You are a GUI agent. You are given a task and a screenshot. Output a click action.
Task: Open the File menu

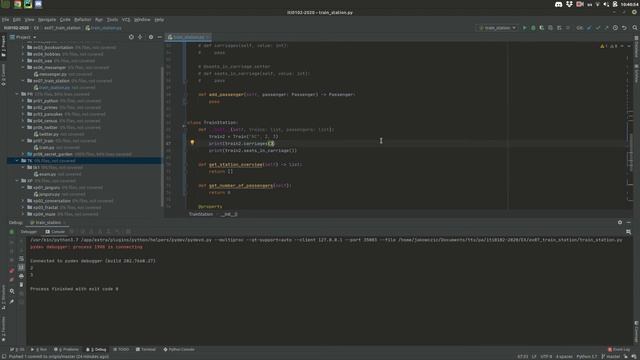[5, 20]
